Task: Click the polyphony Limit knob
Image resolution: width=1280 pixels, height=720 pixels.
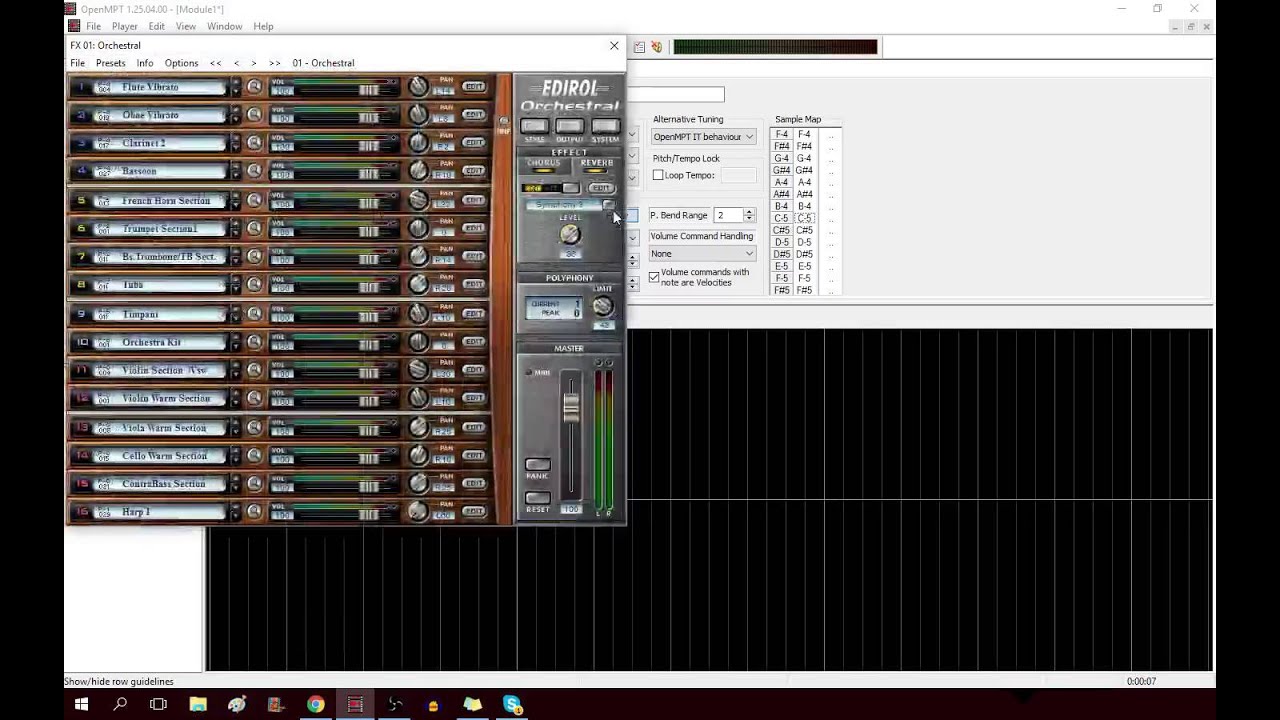Action: (x=603, y=307)
